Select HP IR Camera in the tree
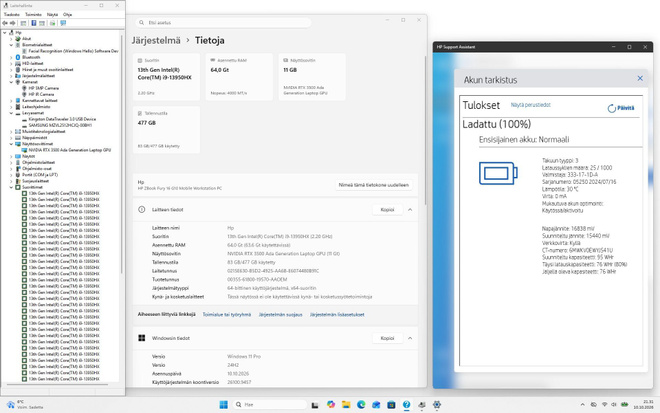660x413 pixels. [x=41, y=94]
